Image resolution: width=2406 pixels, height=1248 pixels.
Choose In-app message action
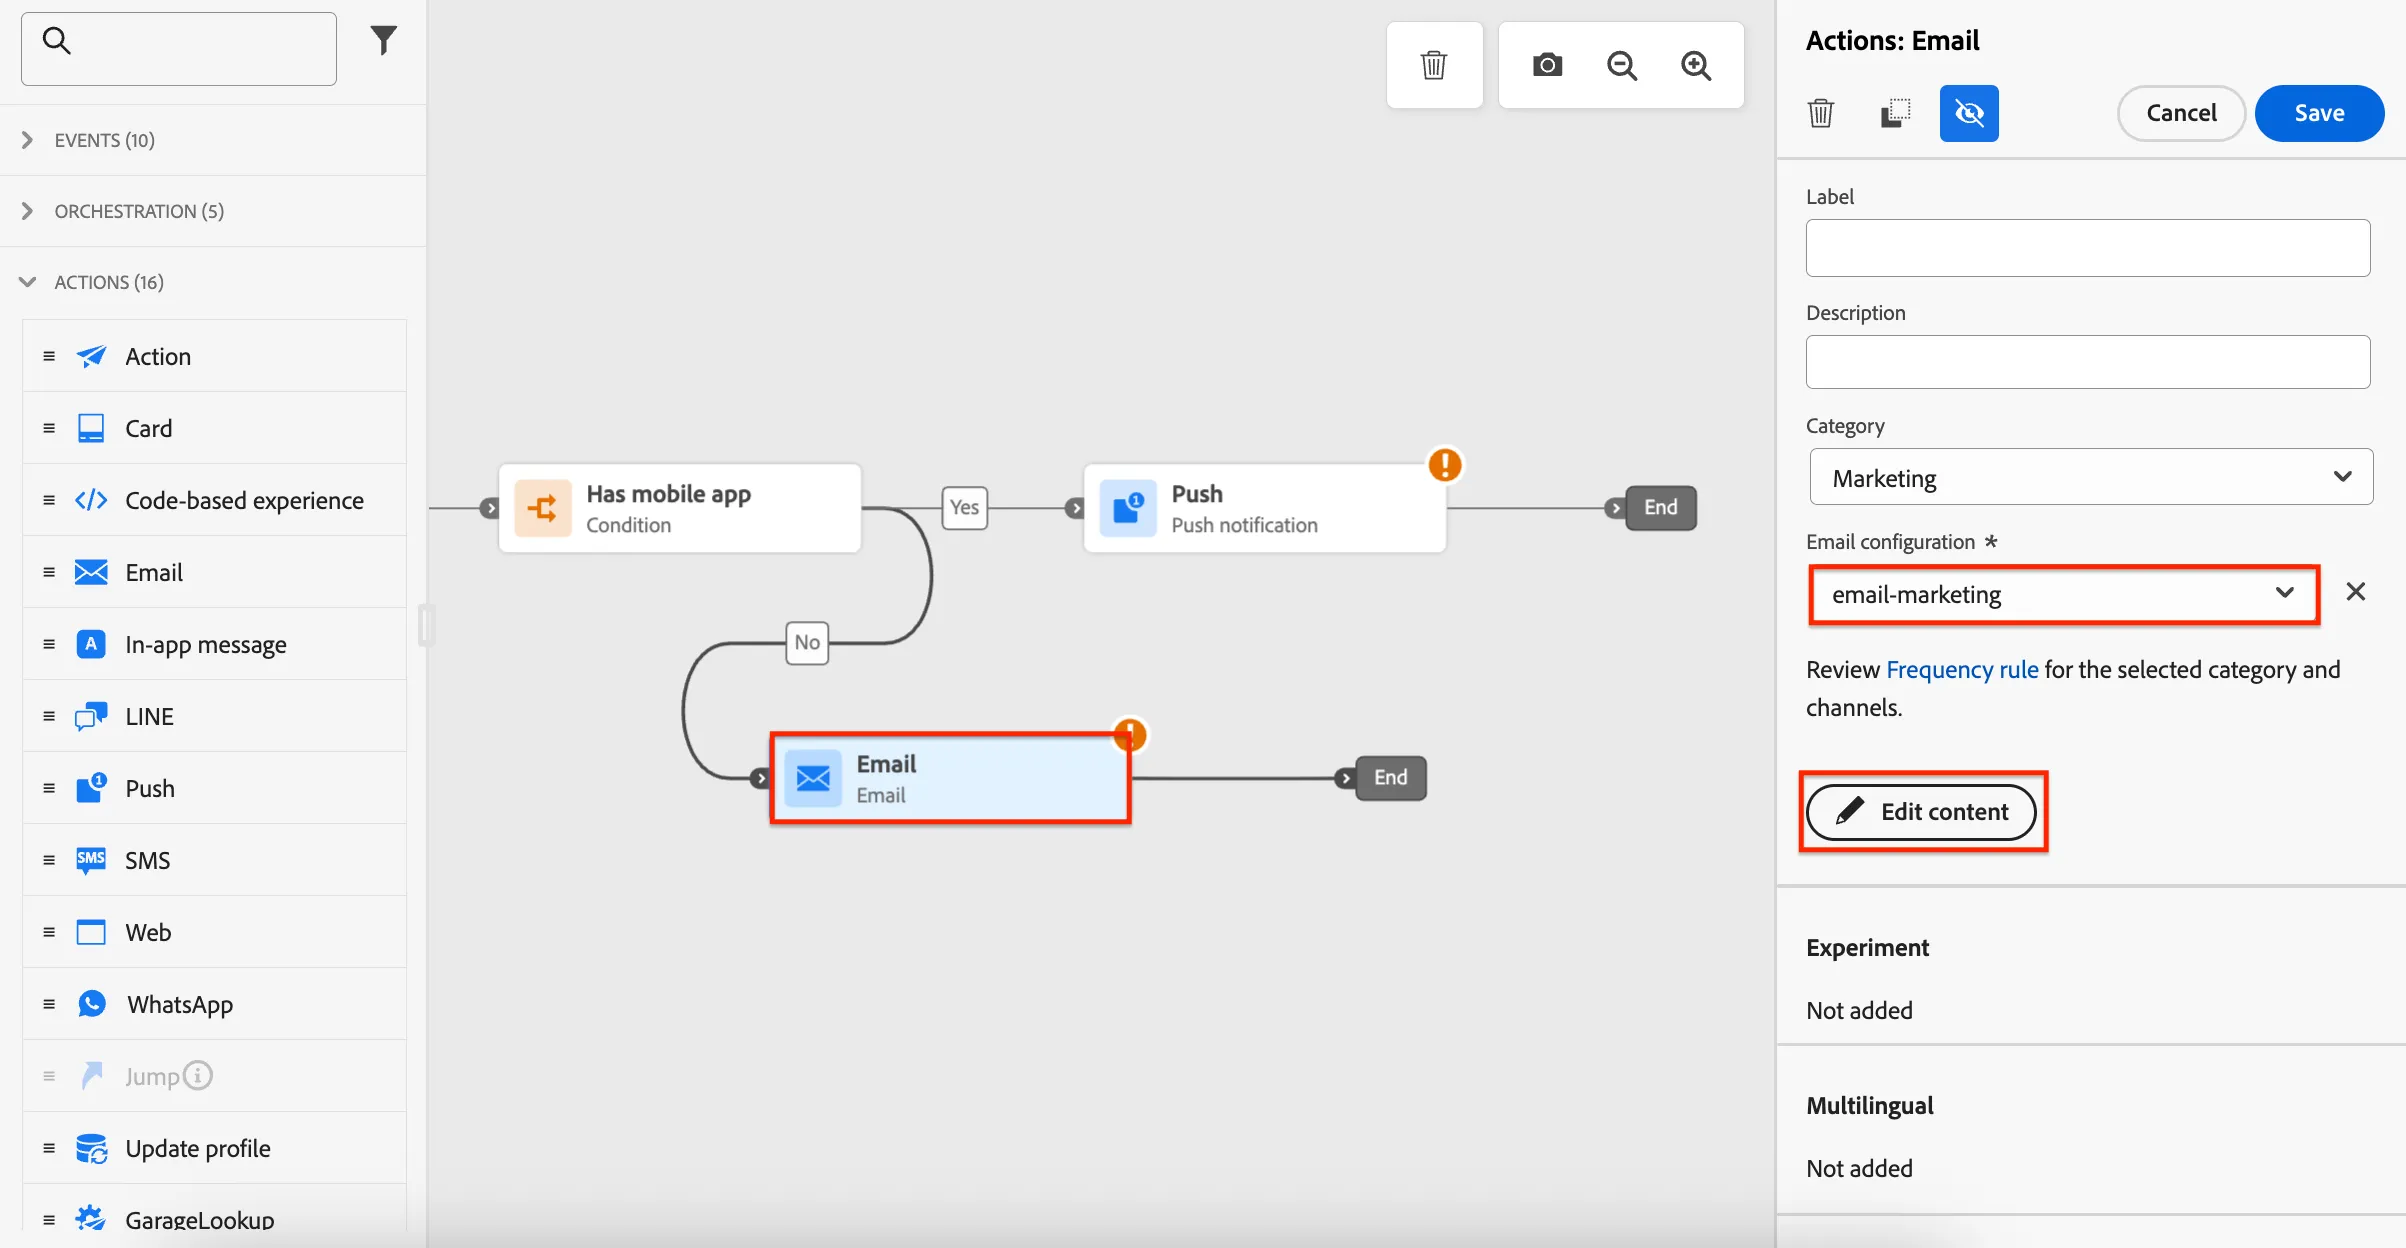214,644
